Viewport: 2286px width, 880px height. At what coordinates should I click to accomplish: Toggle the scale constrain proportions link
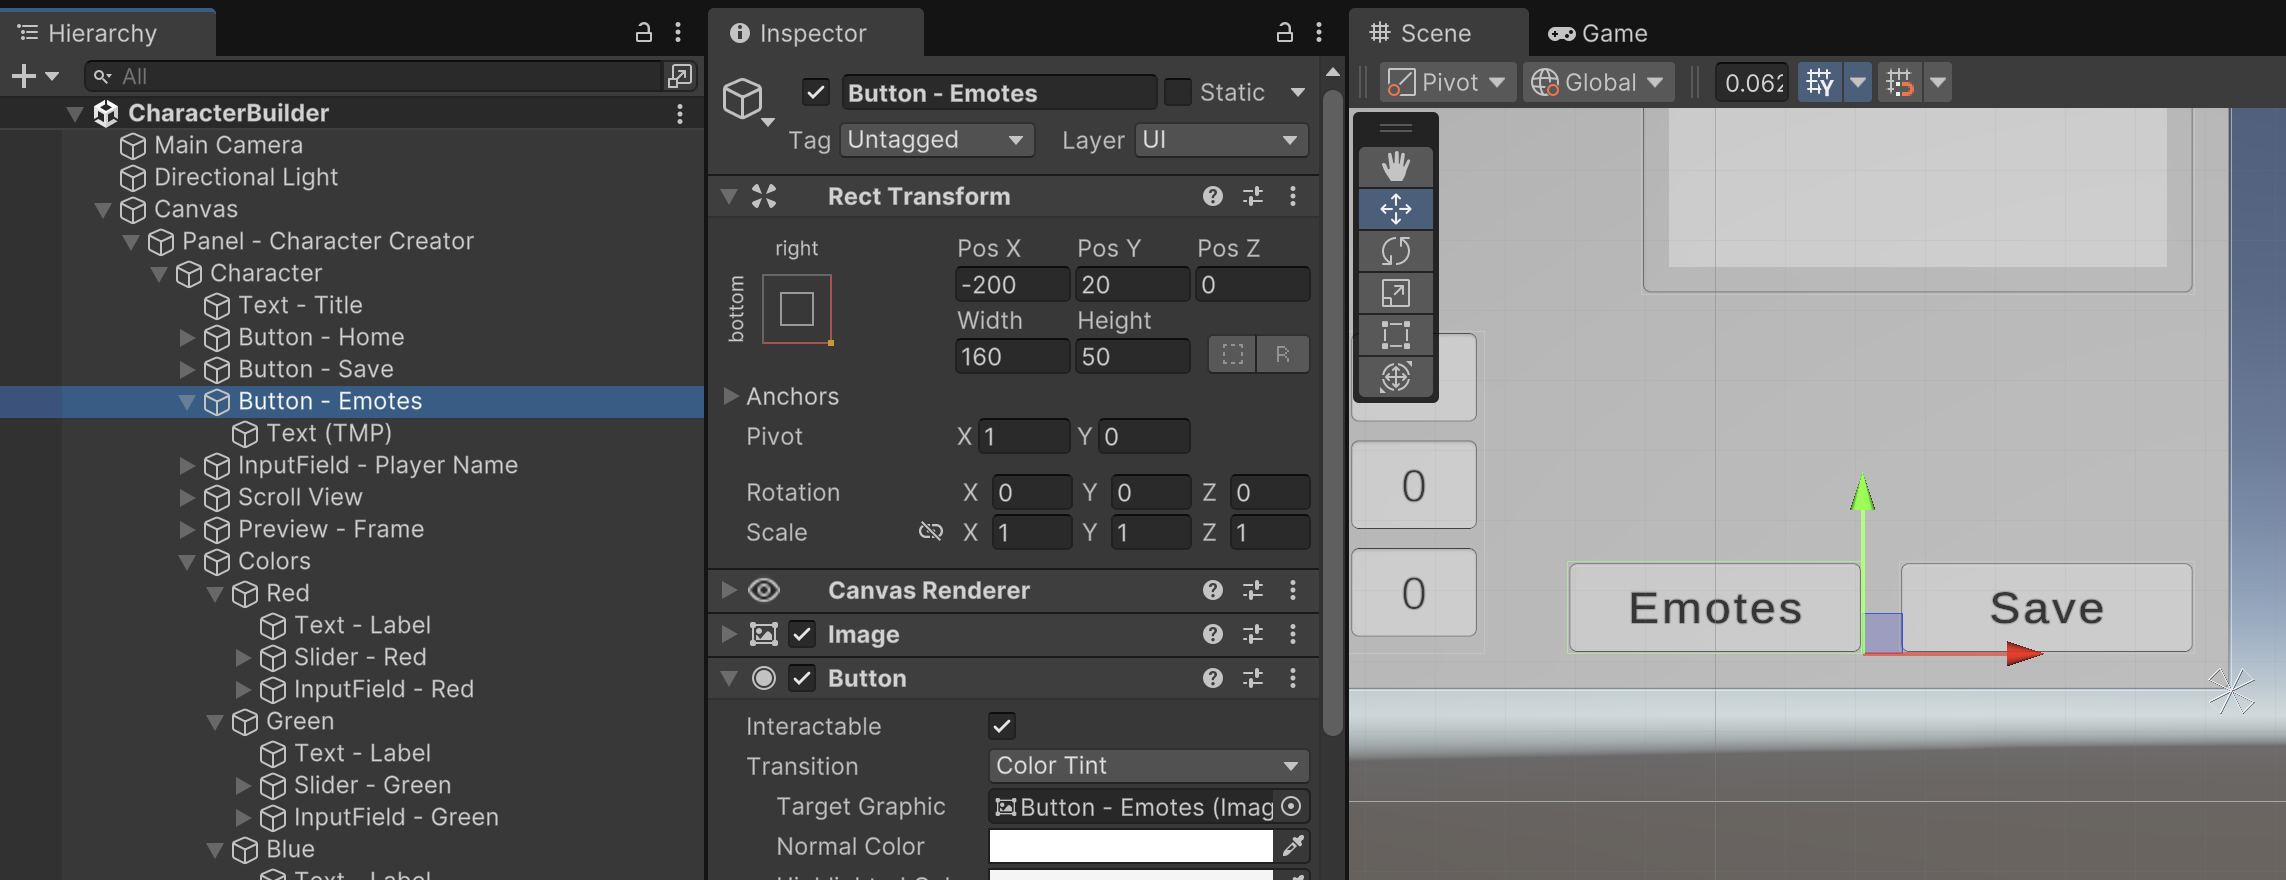click(930, 532)
